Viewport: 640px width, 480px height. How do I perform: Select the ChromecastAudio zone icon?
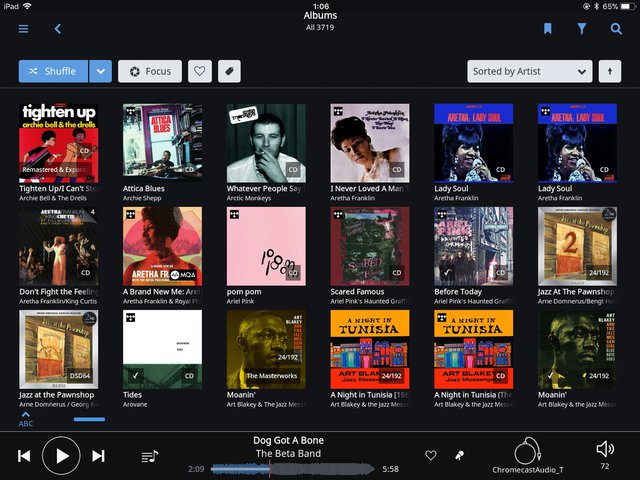tap(527, 452)
